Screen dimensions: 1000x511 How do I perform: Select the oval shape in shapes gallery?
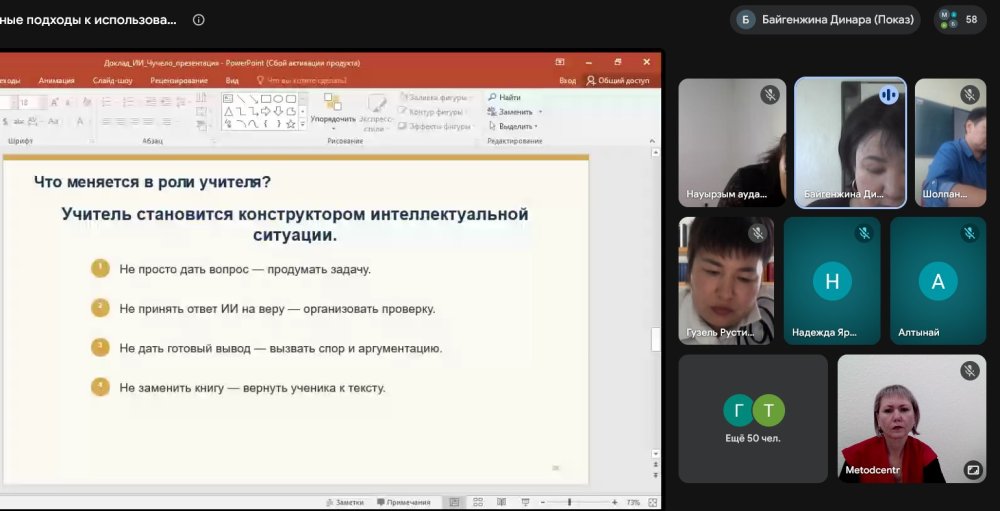click(x=278, y=99)
